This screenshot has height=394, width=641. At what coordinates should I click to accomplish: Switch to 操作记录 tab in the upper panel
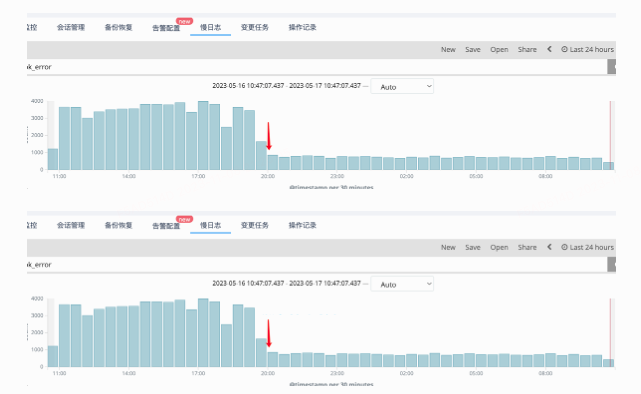point(303,27)
